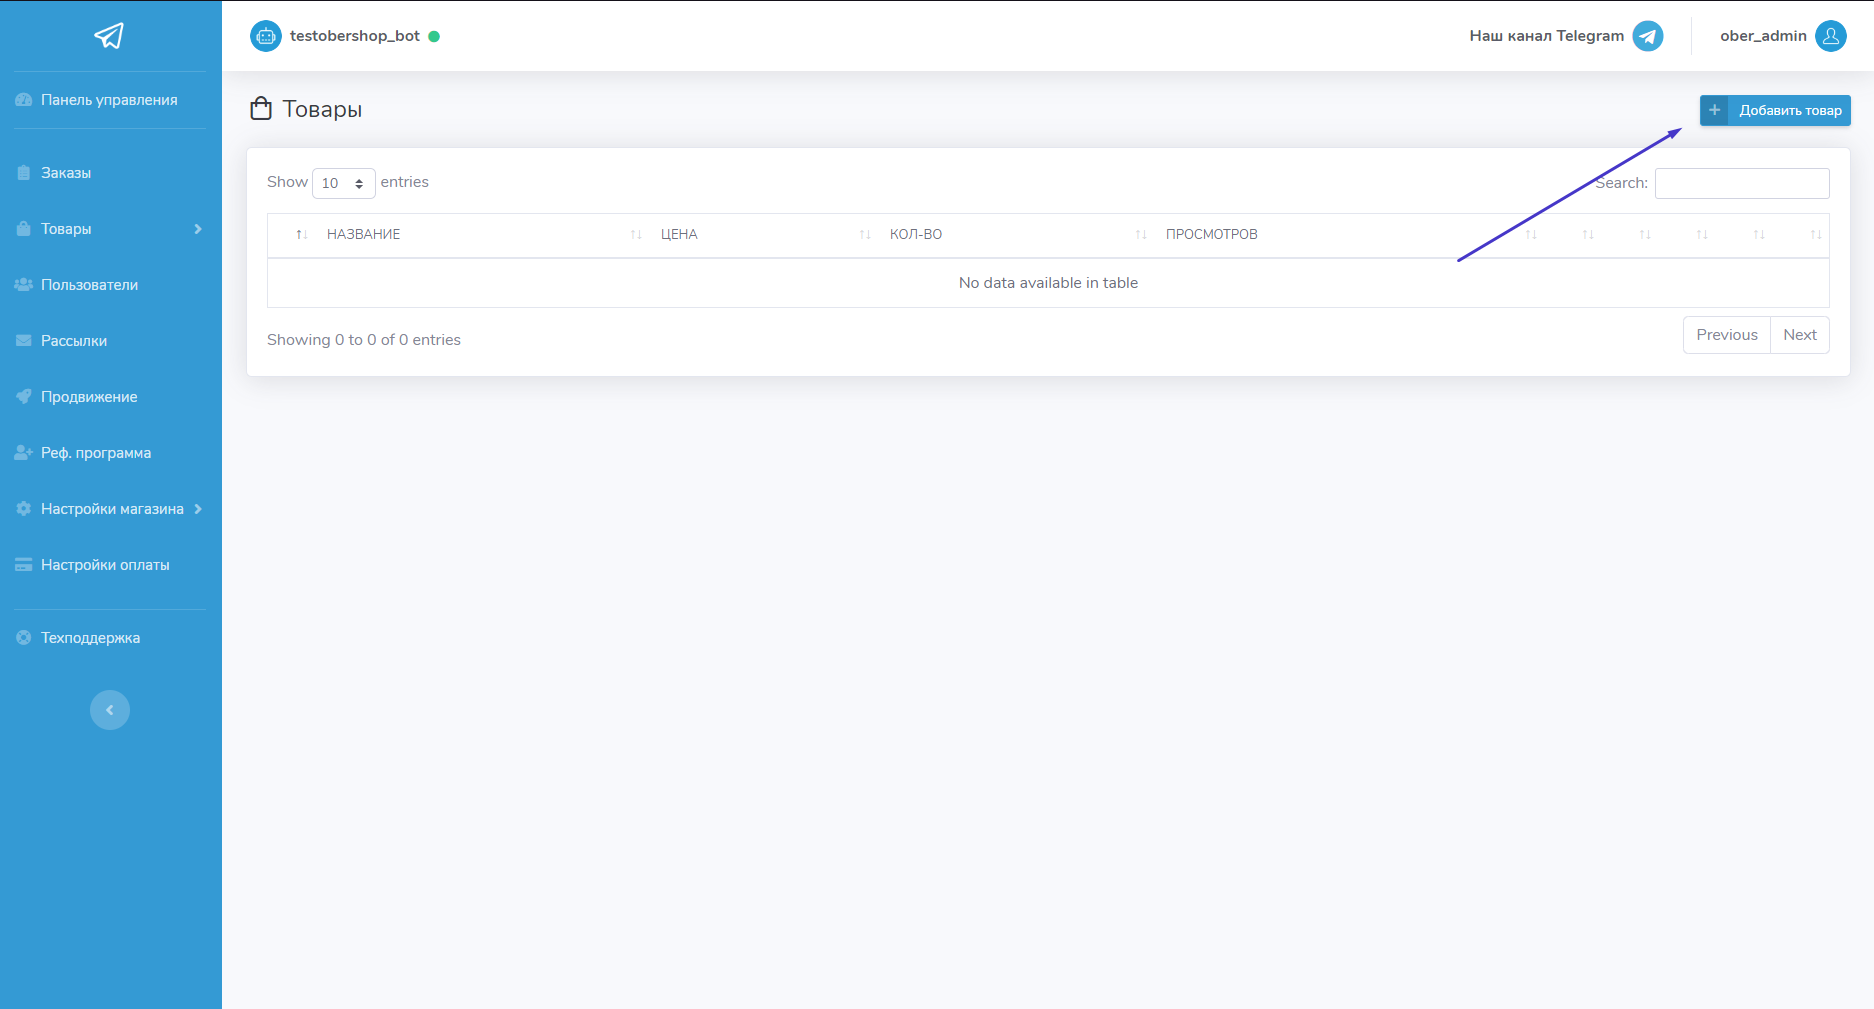Sort table by ЦЕНА column
Viewport: 1874px width, 1009px height.
[x=679, y=234]
